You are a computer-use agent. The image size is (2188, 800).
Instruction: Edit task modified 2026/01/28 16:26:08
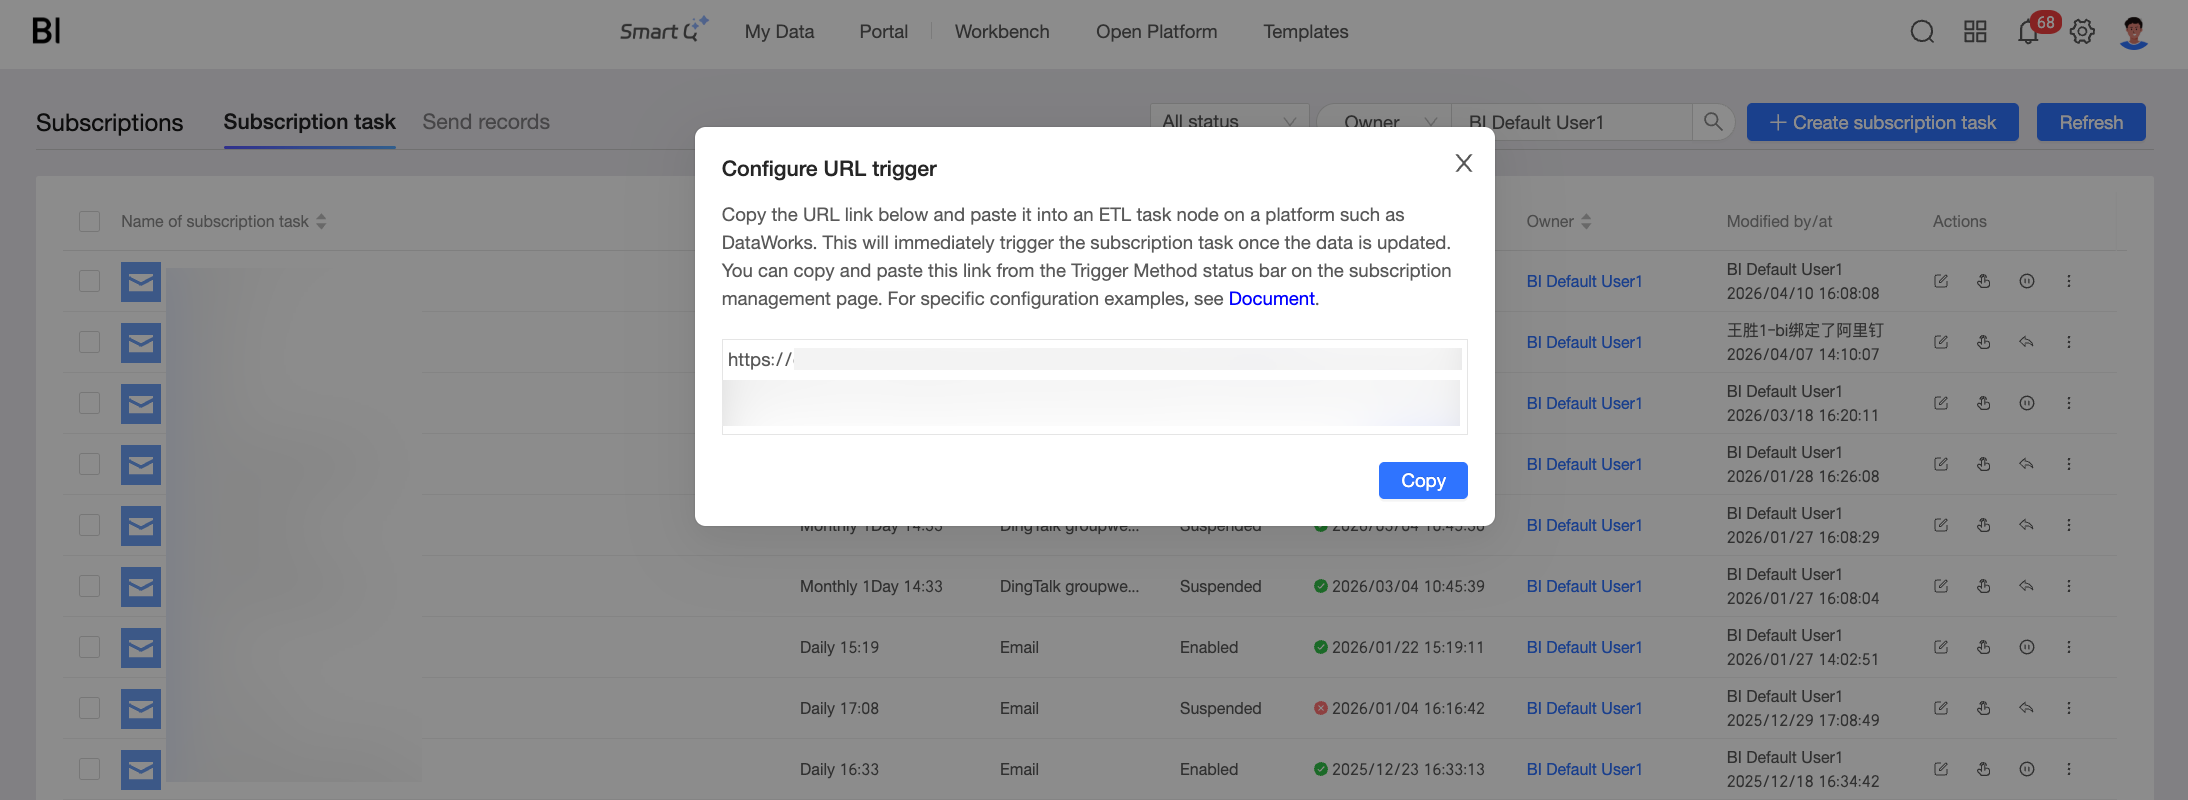[x=1941, y=464]
